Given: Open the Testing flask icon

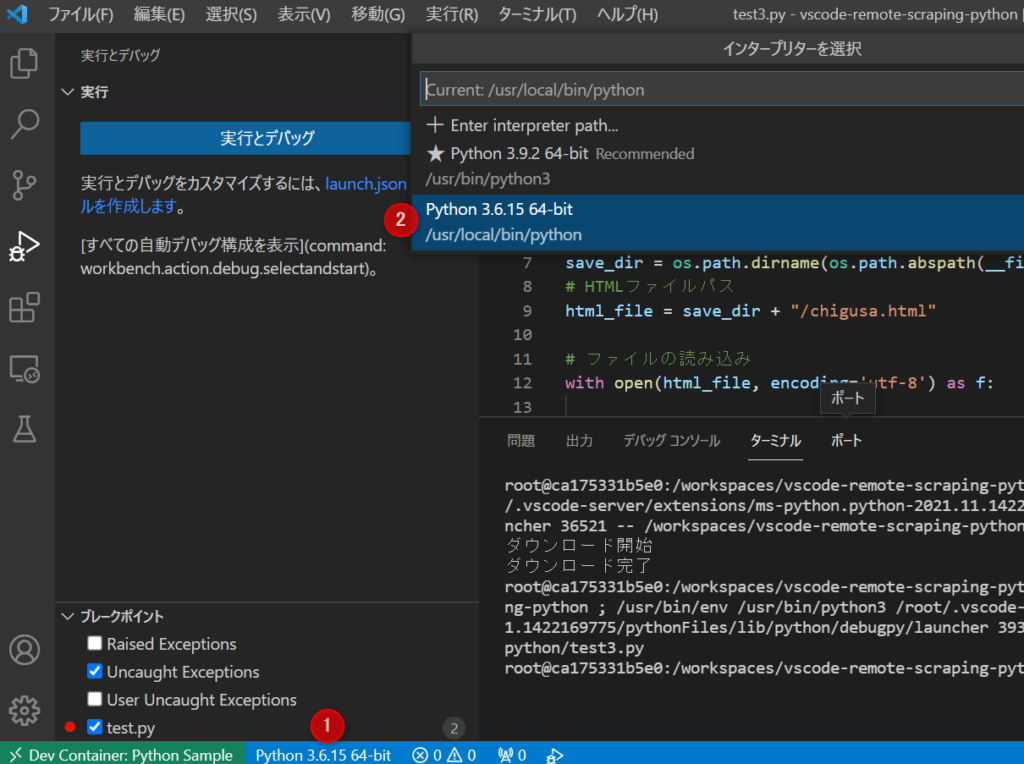Looking at the screenshot, I should click(x=24, y=429).
